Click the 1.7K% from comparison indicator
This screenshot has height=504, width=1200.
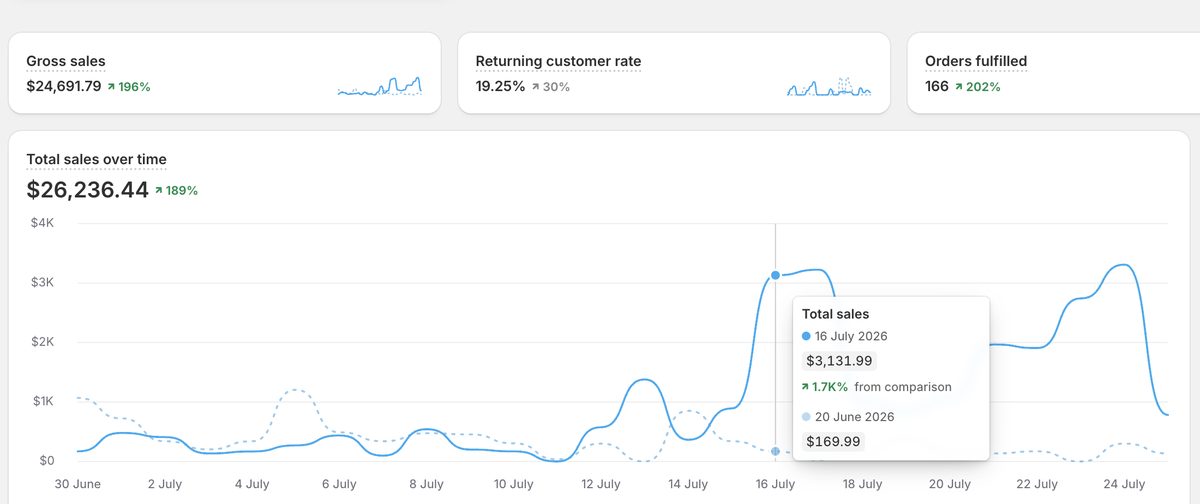coord(877,387)
